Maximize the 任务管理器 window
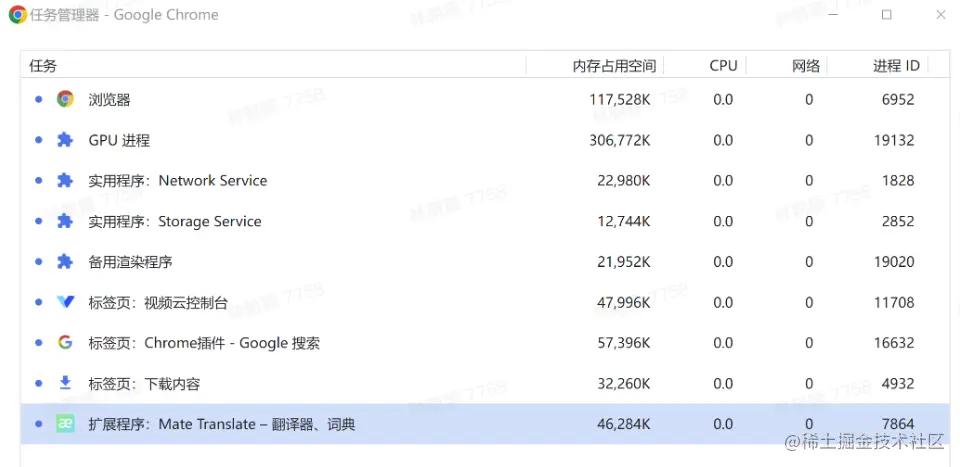The height and width of the screenshot is (467, 960). (886, 15)
